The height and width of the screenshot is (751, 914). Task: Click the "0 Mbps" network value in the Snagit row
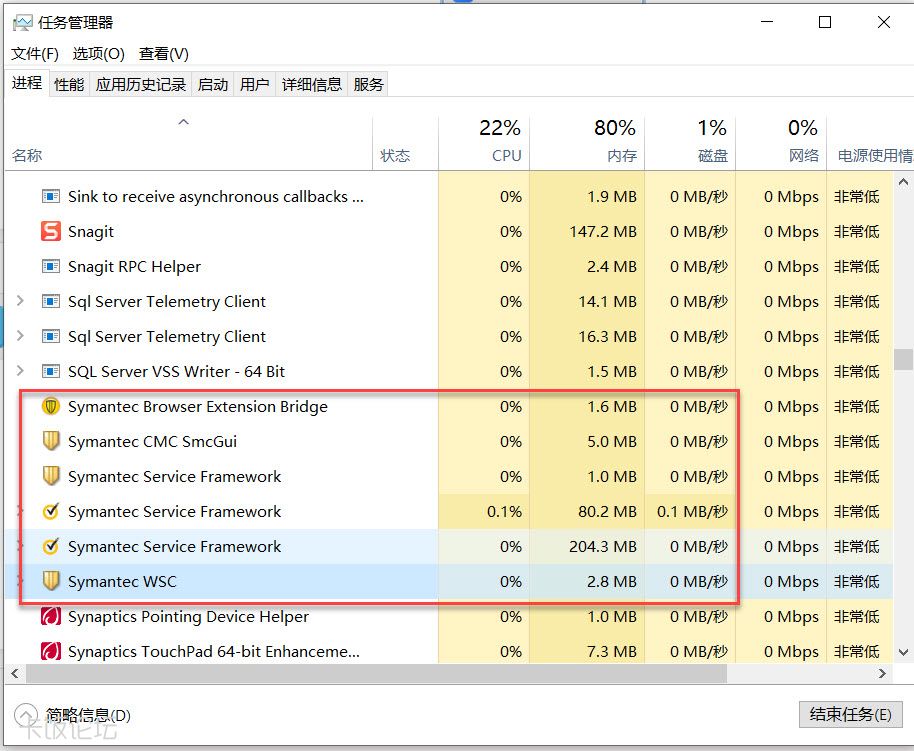click(x=791, y=231)
